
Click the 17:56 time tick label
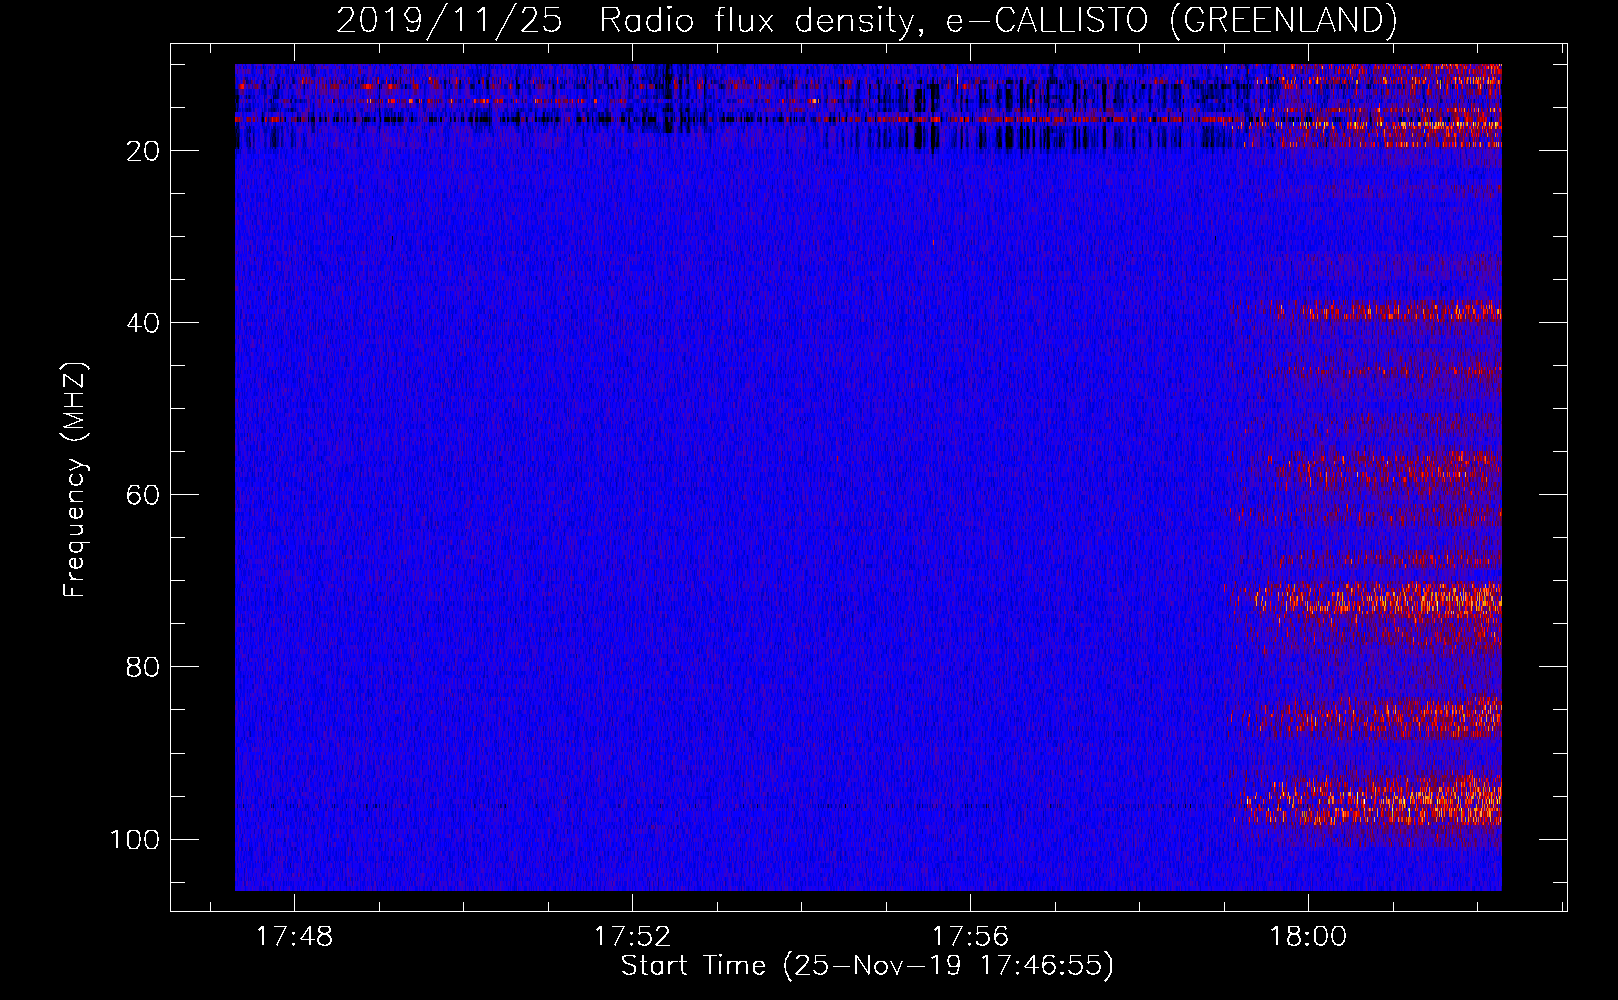click(970, 937)
